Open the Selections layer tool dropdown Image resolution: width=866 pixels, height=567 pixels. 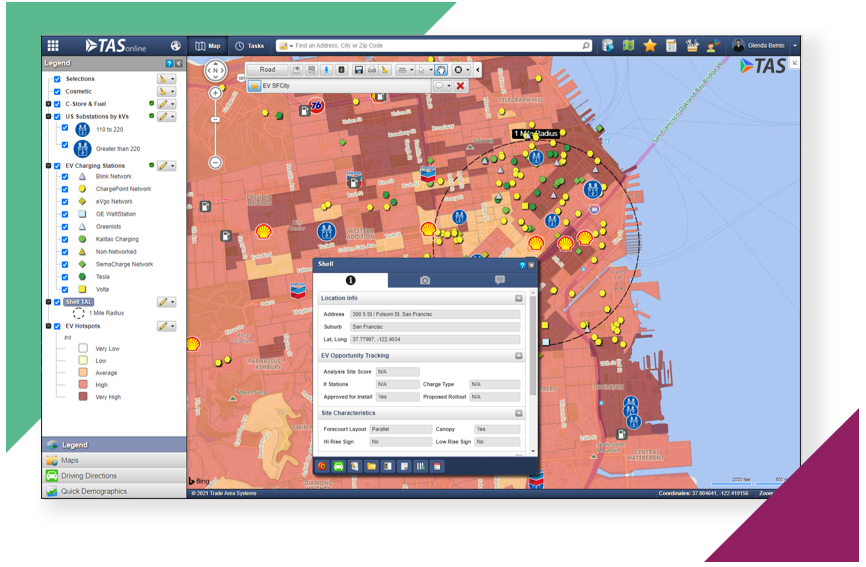173,79
